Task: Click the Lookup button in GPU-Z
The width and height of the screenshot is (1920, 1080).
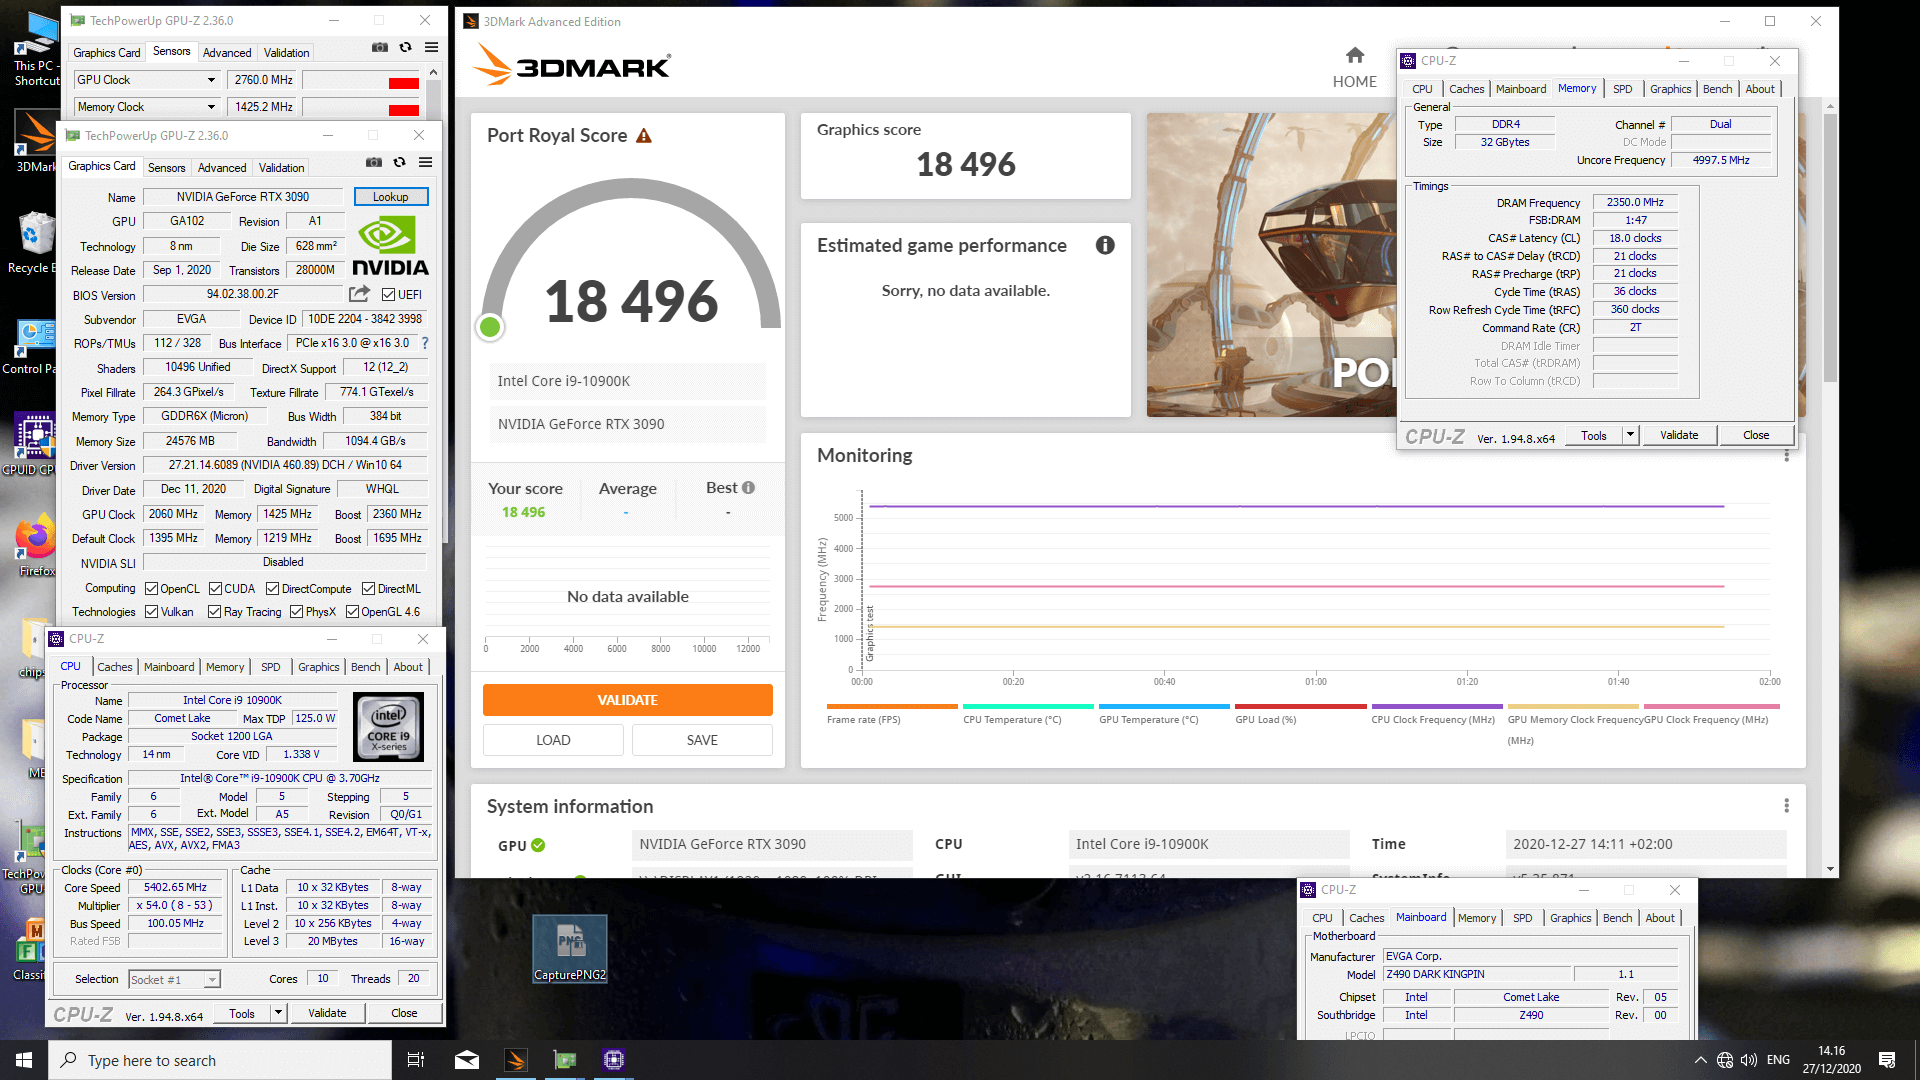Action: (391, 197)
